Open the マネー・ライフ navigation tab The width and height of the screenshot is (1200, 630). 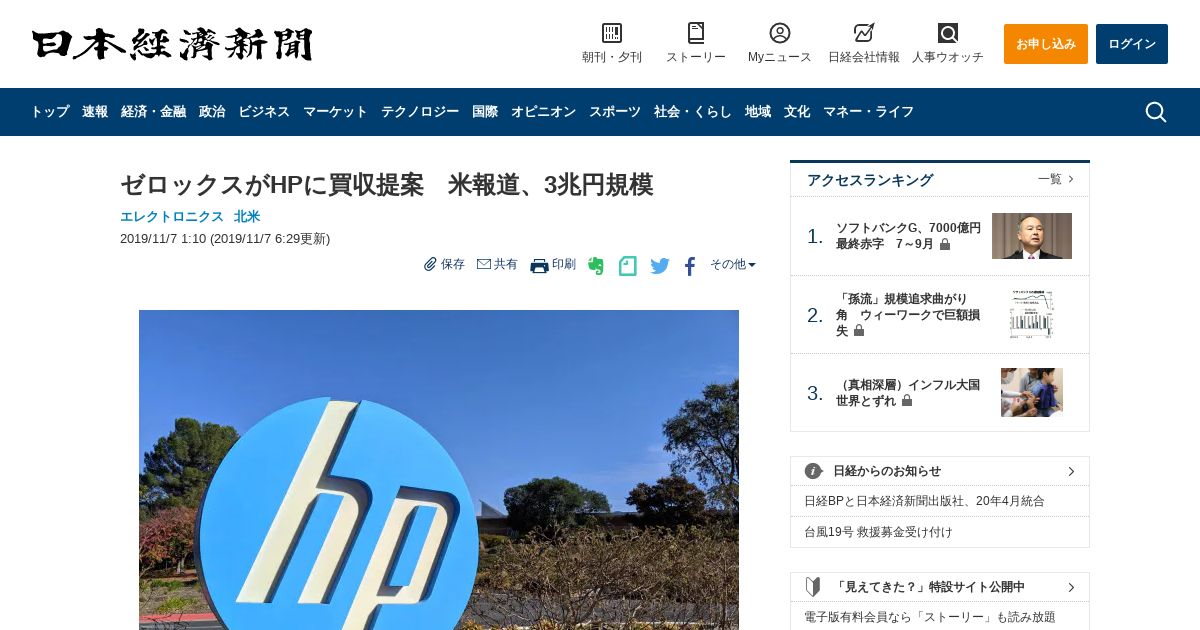click(868, 112)
